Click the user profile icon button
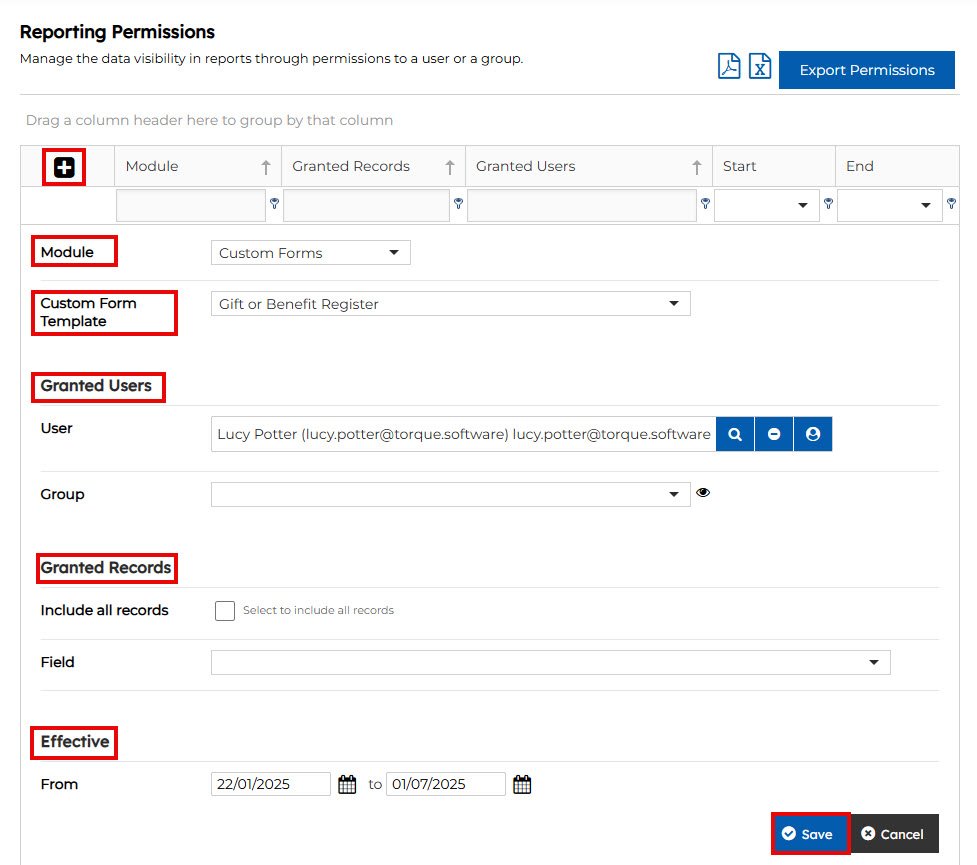The height and width of the screenshot is (865, 977). (813, 435)
